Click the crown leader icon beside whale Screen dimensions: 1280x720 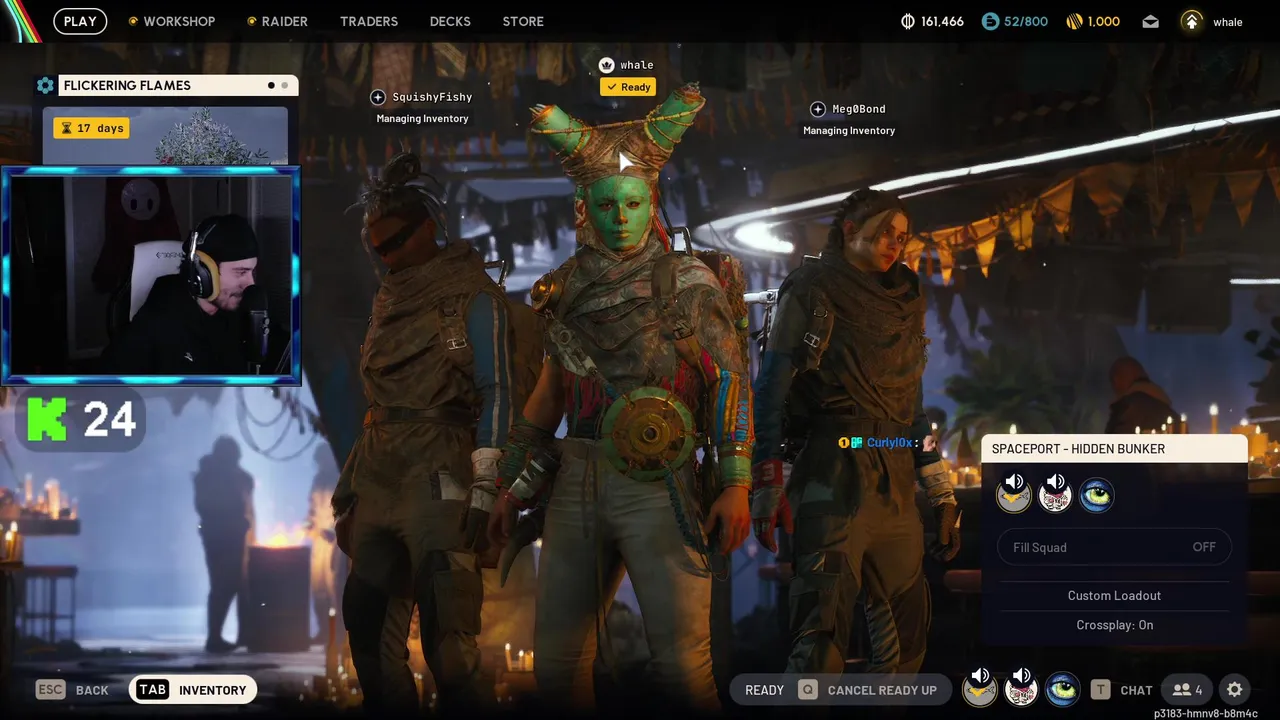tap(606, 65)
